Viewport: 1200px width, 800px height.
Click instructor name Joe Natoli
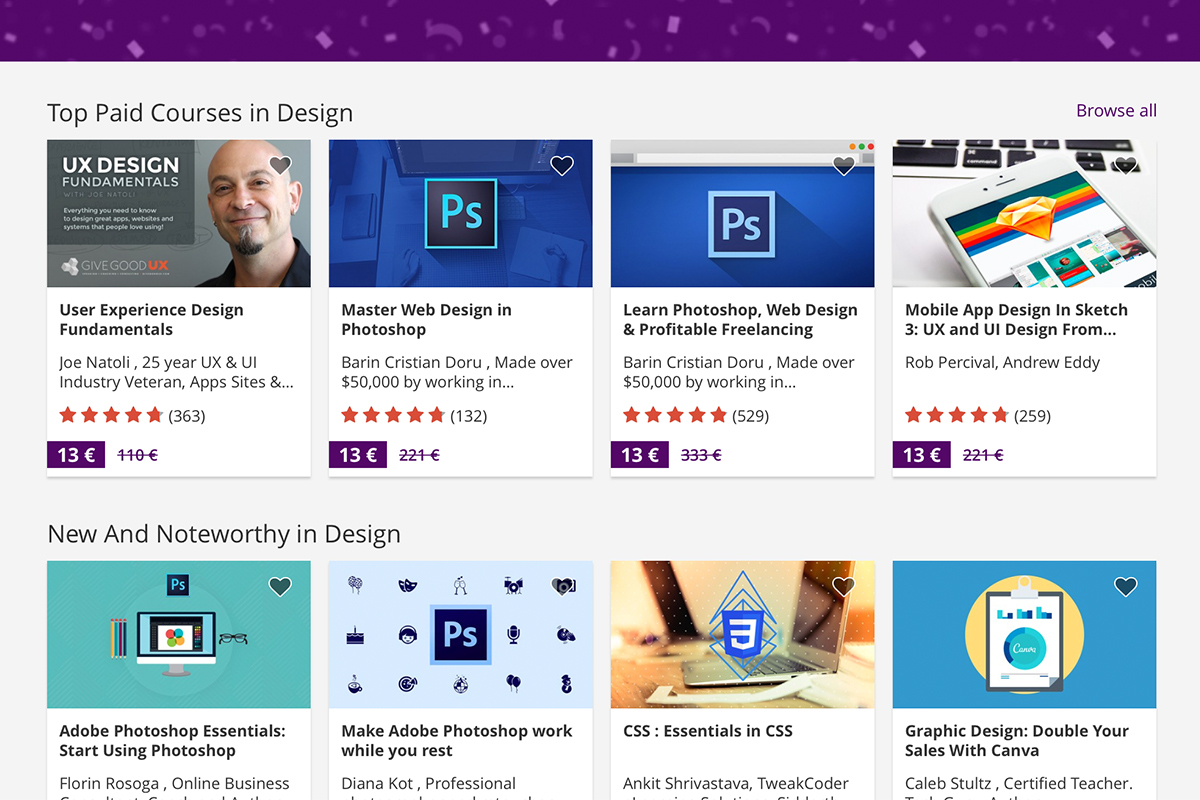pyautogui.click(x=95, y=362)
